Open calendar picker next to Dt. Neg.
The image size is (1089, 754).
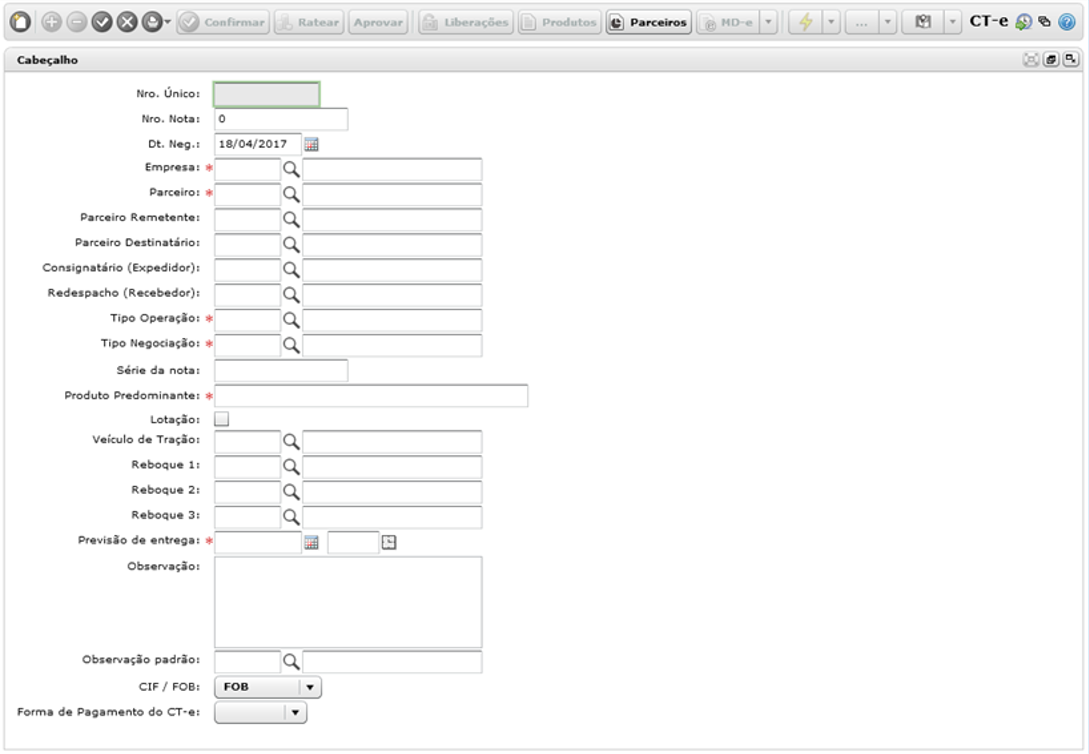[x=311, y=144]
